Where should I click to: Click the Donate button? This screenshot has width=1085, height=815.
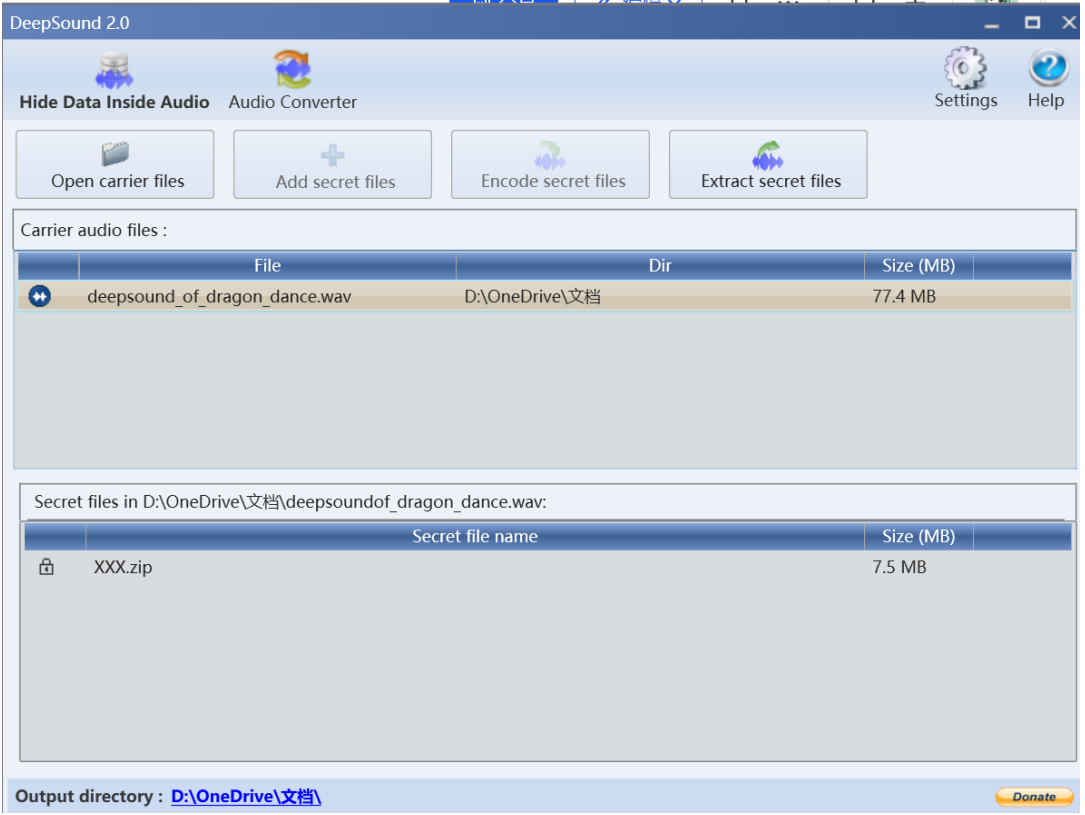(1034, 796)
